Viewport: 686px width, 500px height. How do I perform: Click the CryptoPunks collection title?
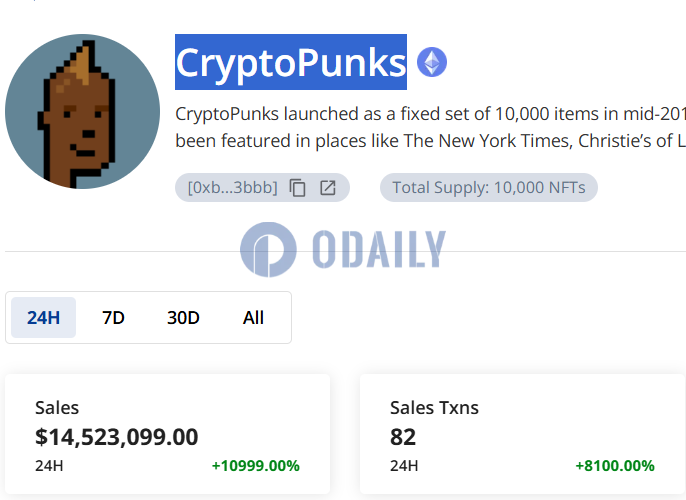291,62
